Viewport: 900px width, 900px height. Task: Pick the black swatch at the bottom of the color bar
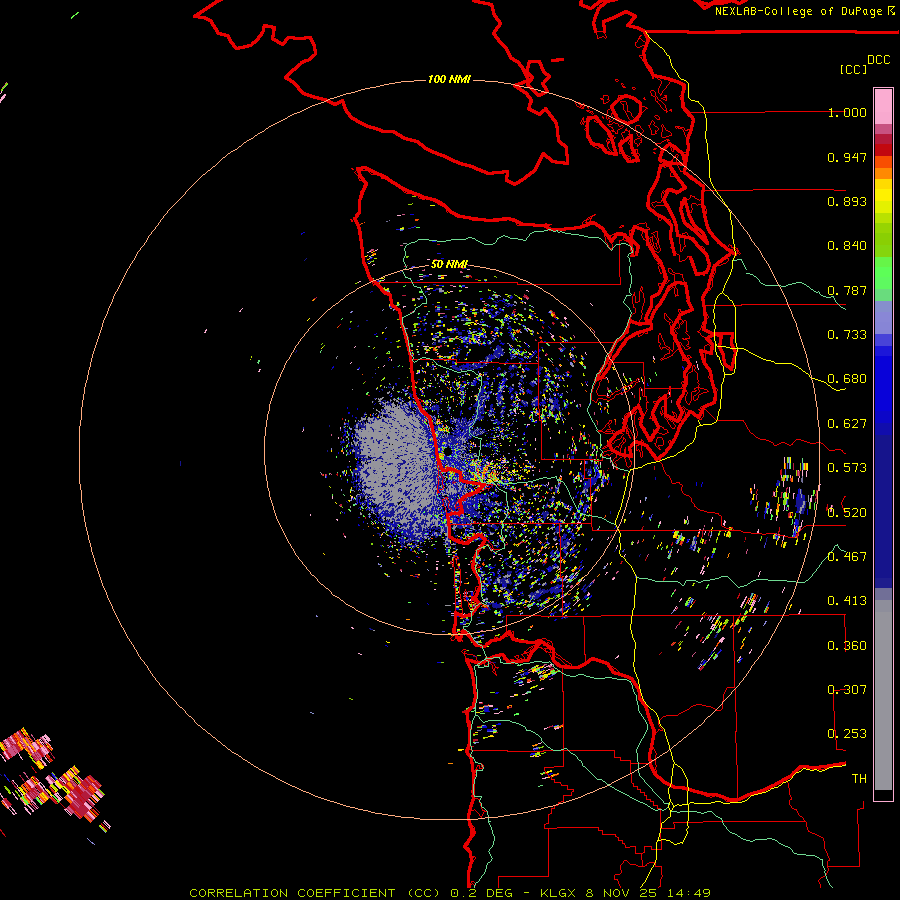point(883,795)
